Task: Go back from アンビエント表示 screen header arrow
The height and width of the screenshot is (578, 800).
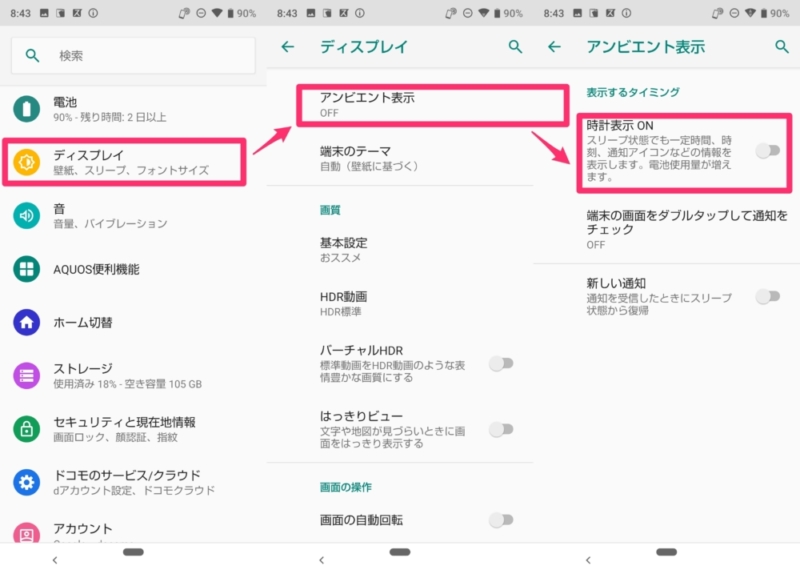Action: 554,47
